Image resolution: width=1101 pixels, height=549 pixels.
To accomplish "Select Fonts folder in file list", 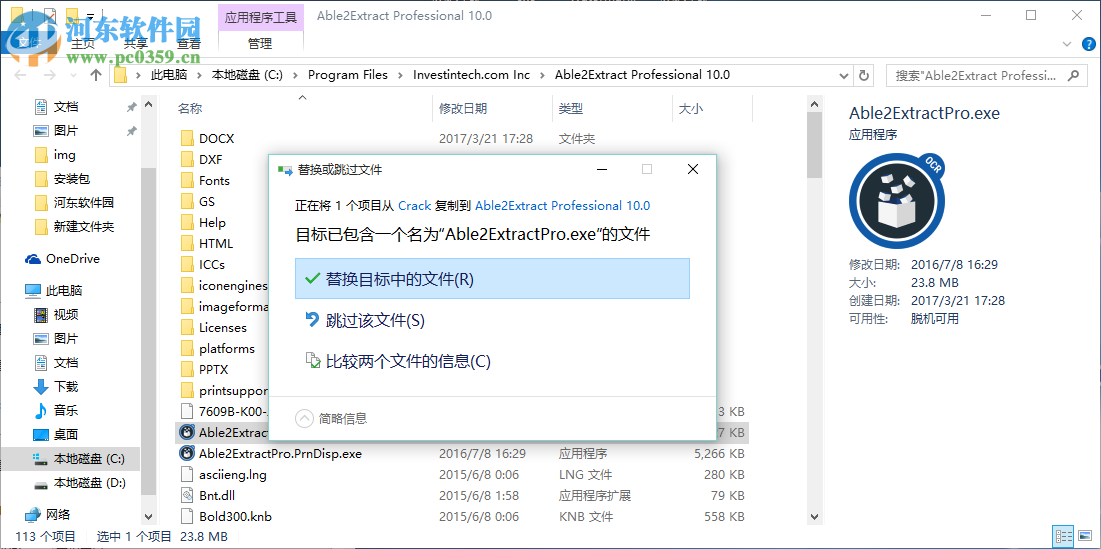I will [214, 180].
